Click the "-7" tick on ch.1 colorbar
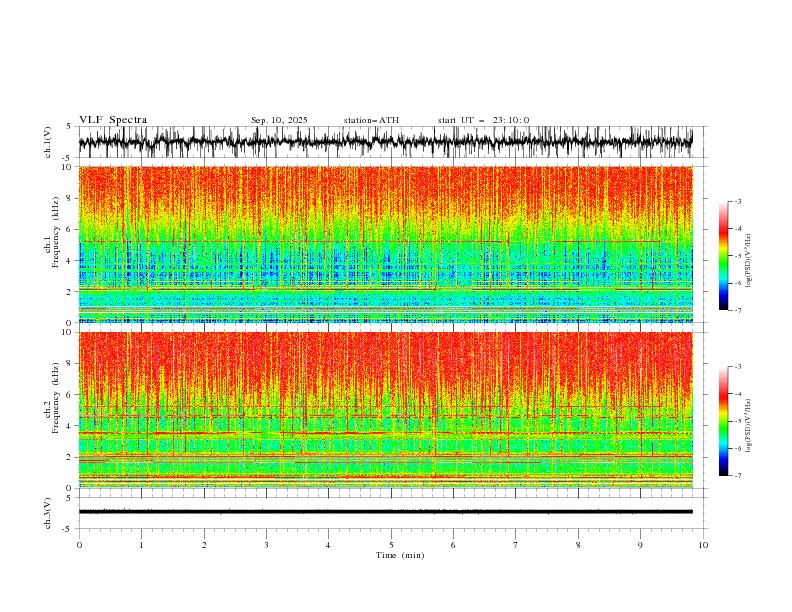The width and height of the screenshot is (792, 612). [x=737, y=310]
